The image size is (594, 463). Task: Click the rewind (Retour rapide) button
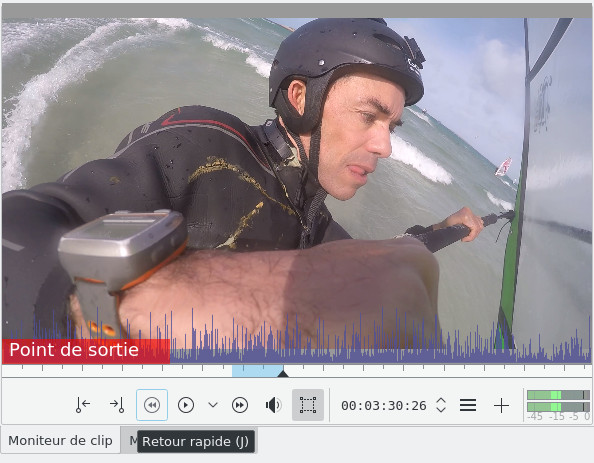[x=152, y=405]
